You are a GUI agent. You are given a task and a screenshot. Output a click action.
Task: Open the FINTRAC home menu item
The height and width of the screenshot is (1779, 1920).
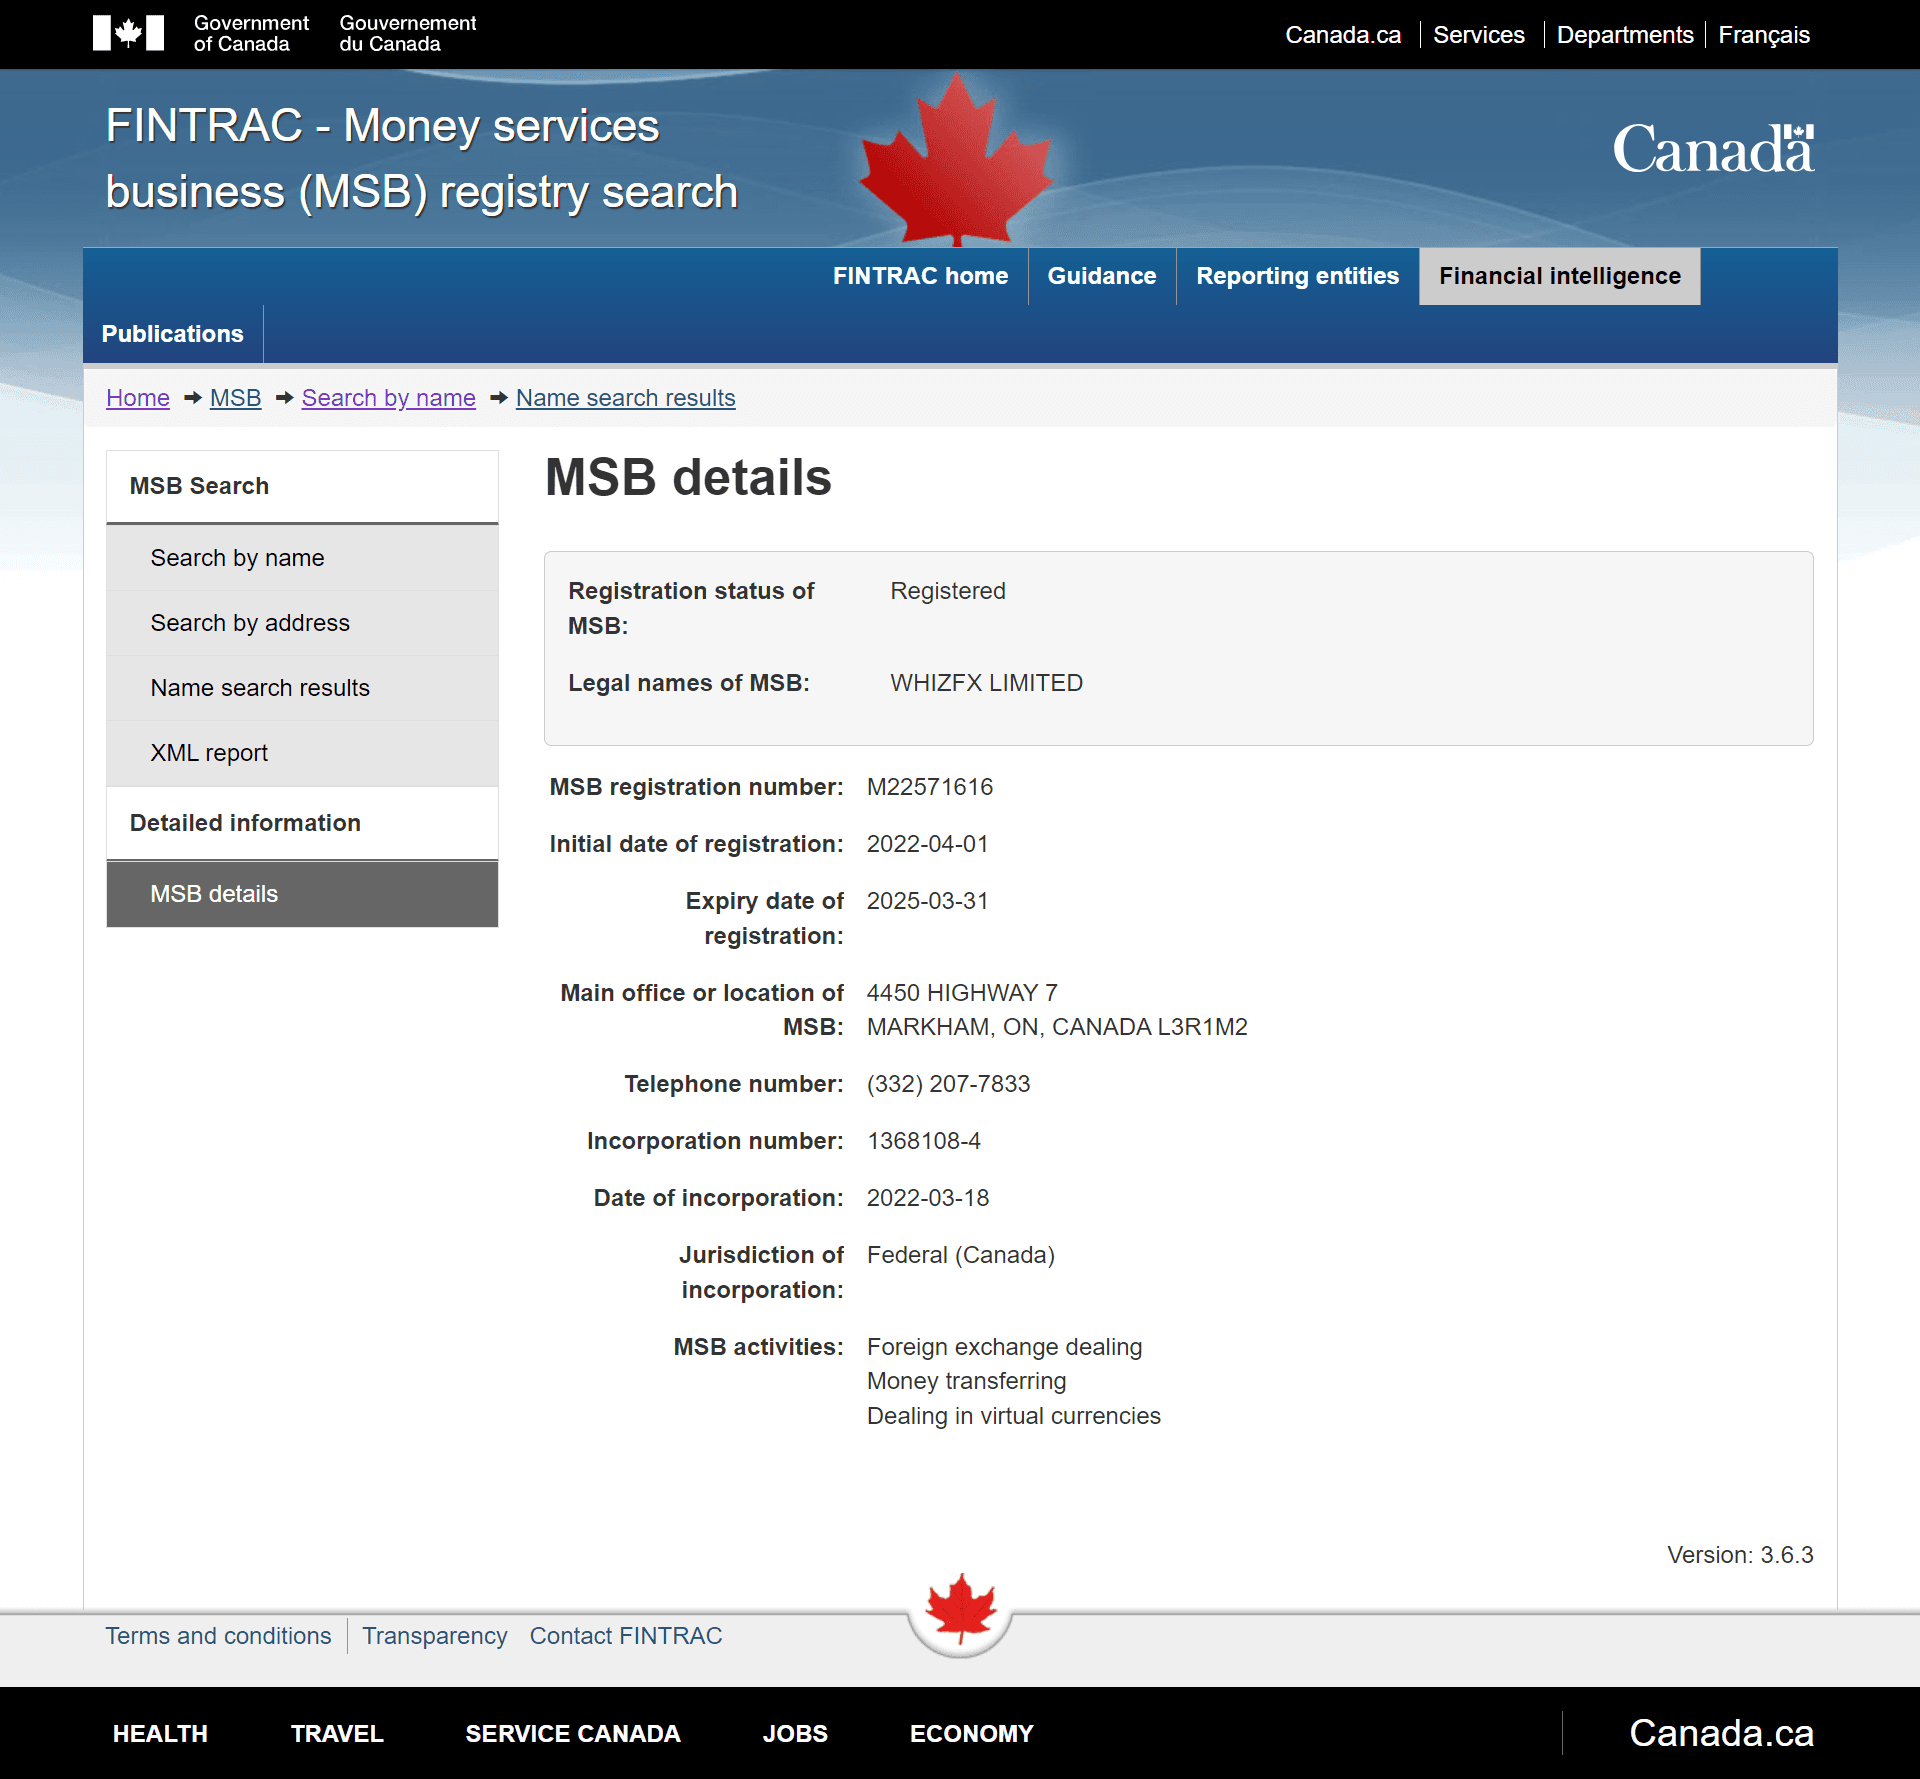click(x=920, y=276)
